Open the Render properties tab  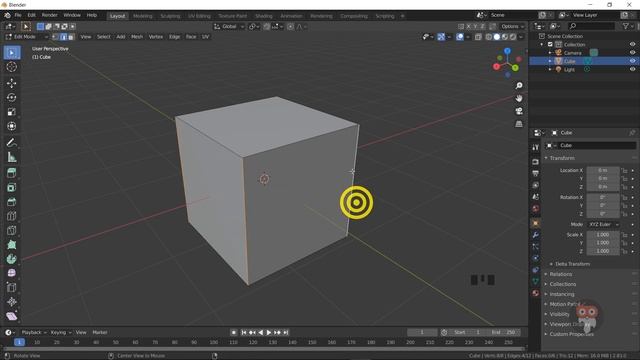(x=536, y=162)
